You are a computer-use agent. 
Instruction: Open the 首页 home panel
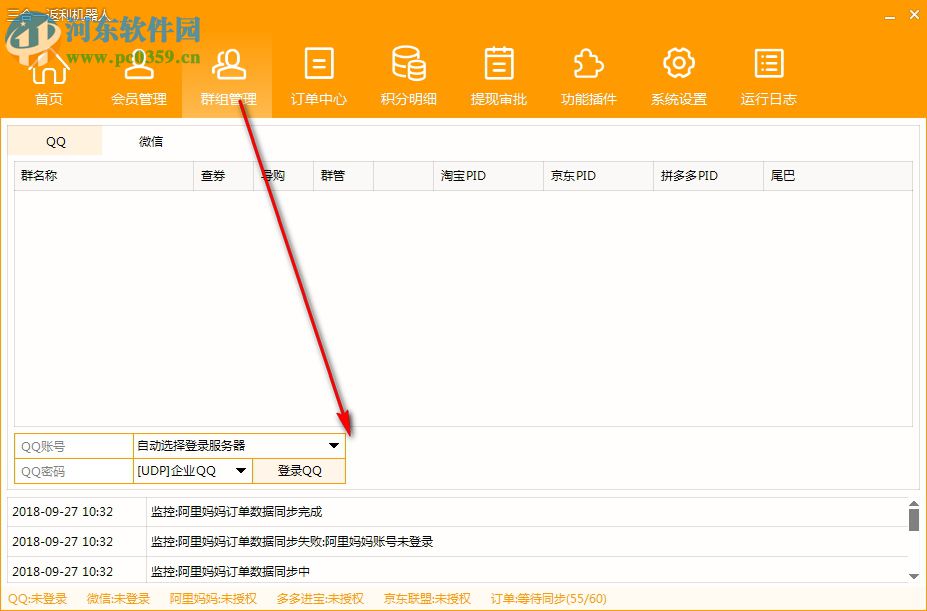tap(49, 75)
